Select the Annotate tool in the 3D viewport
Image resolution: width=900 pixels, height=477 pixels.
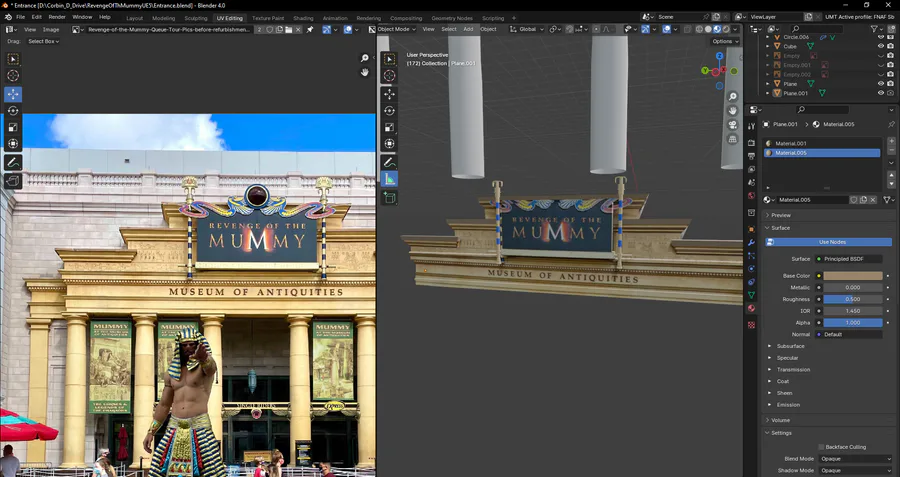click(390, 162)
